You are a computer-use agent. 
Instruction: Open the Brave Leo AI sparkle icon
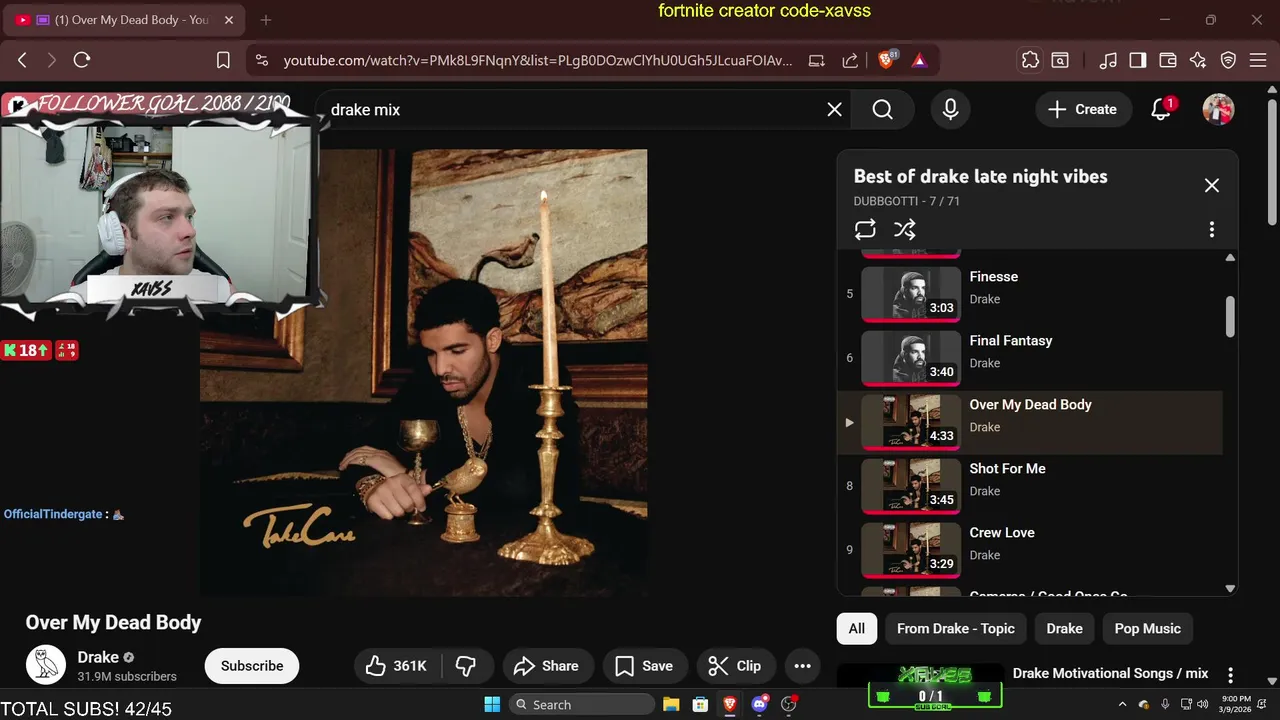tap(1198, 60)
